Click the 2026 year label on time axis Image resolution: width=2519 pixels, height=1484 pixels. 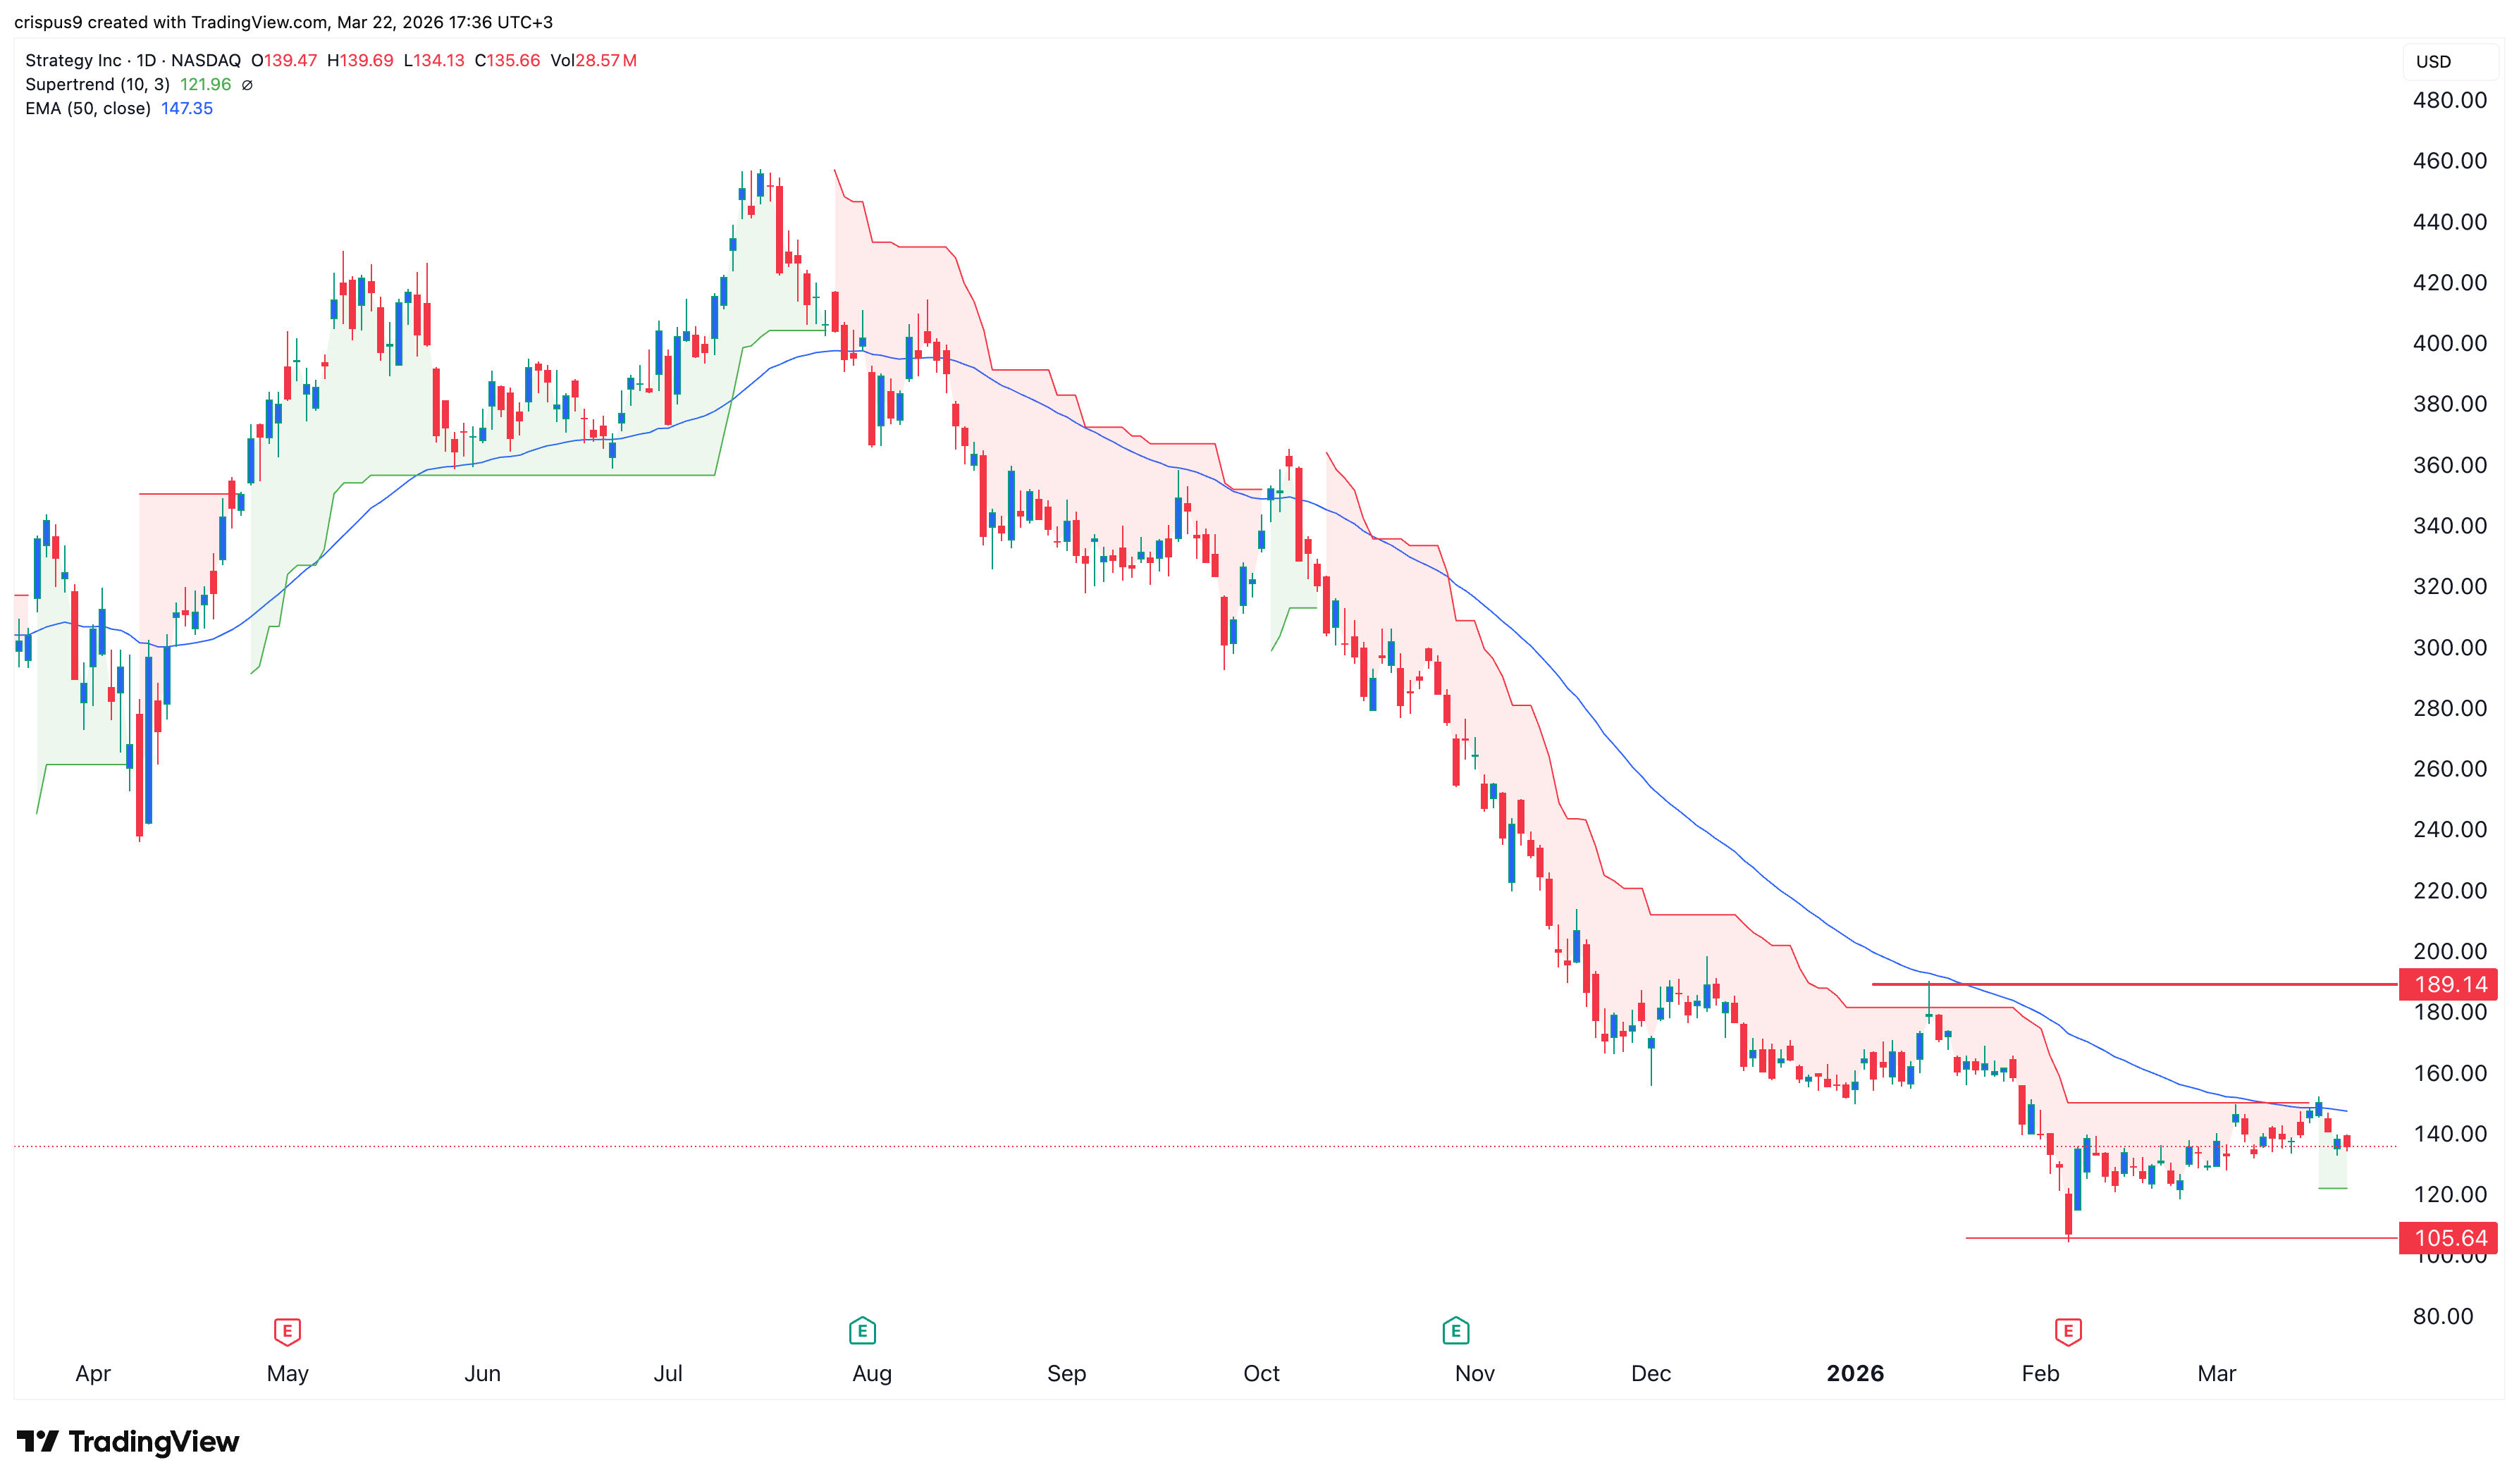tap(1854, 1373)
